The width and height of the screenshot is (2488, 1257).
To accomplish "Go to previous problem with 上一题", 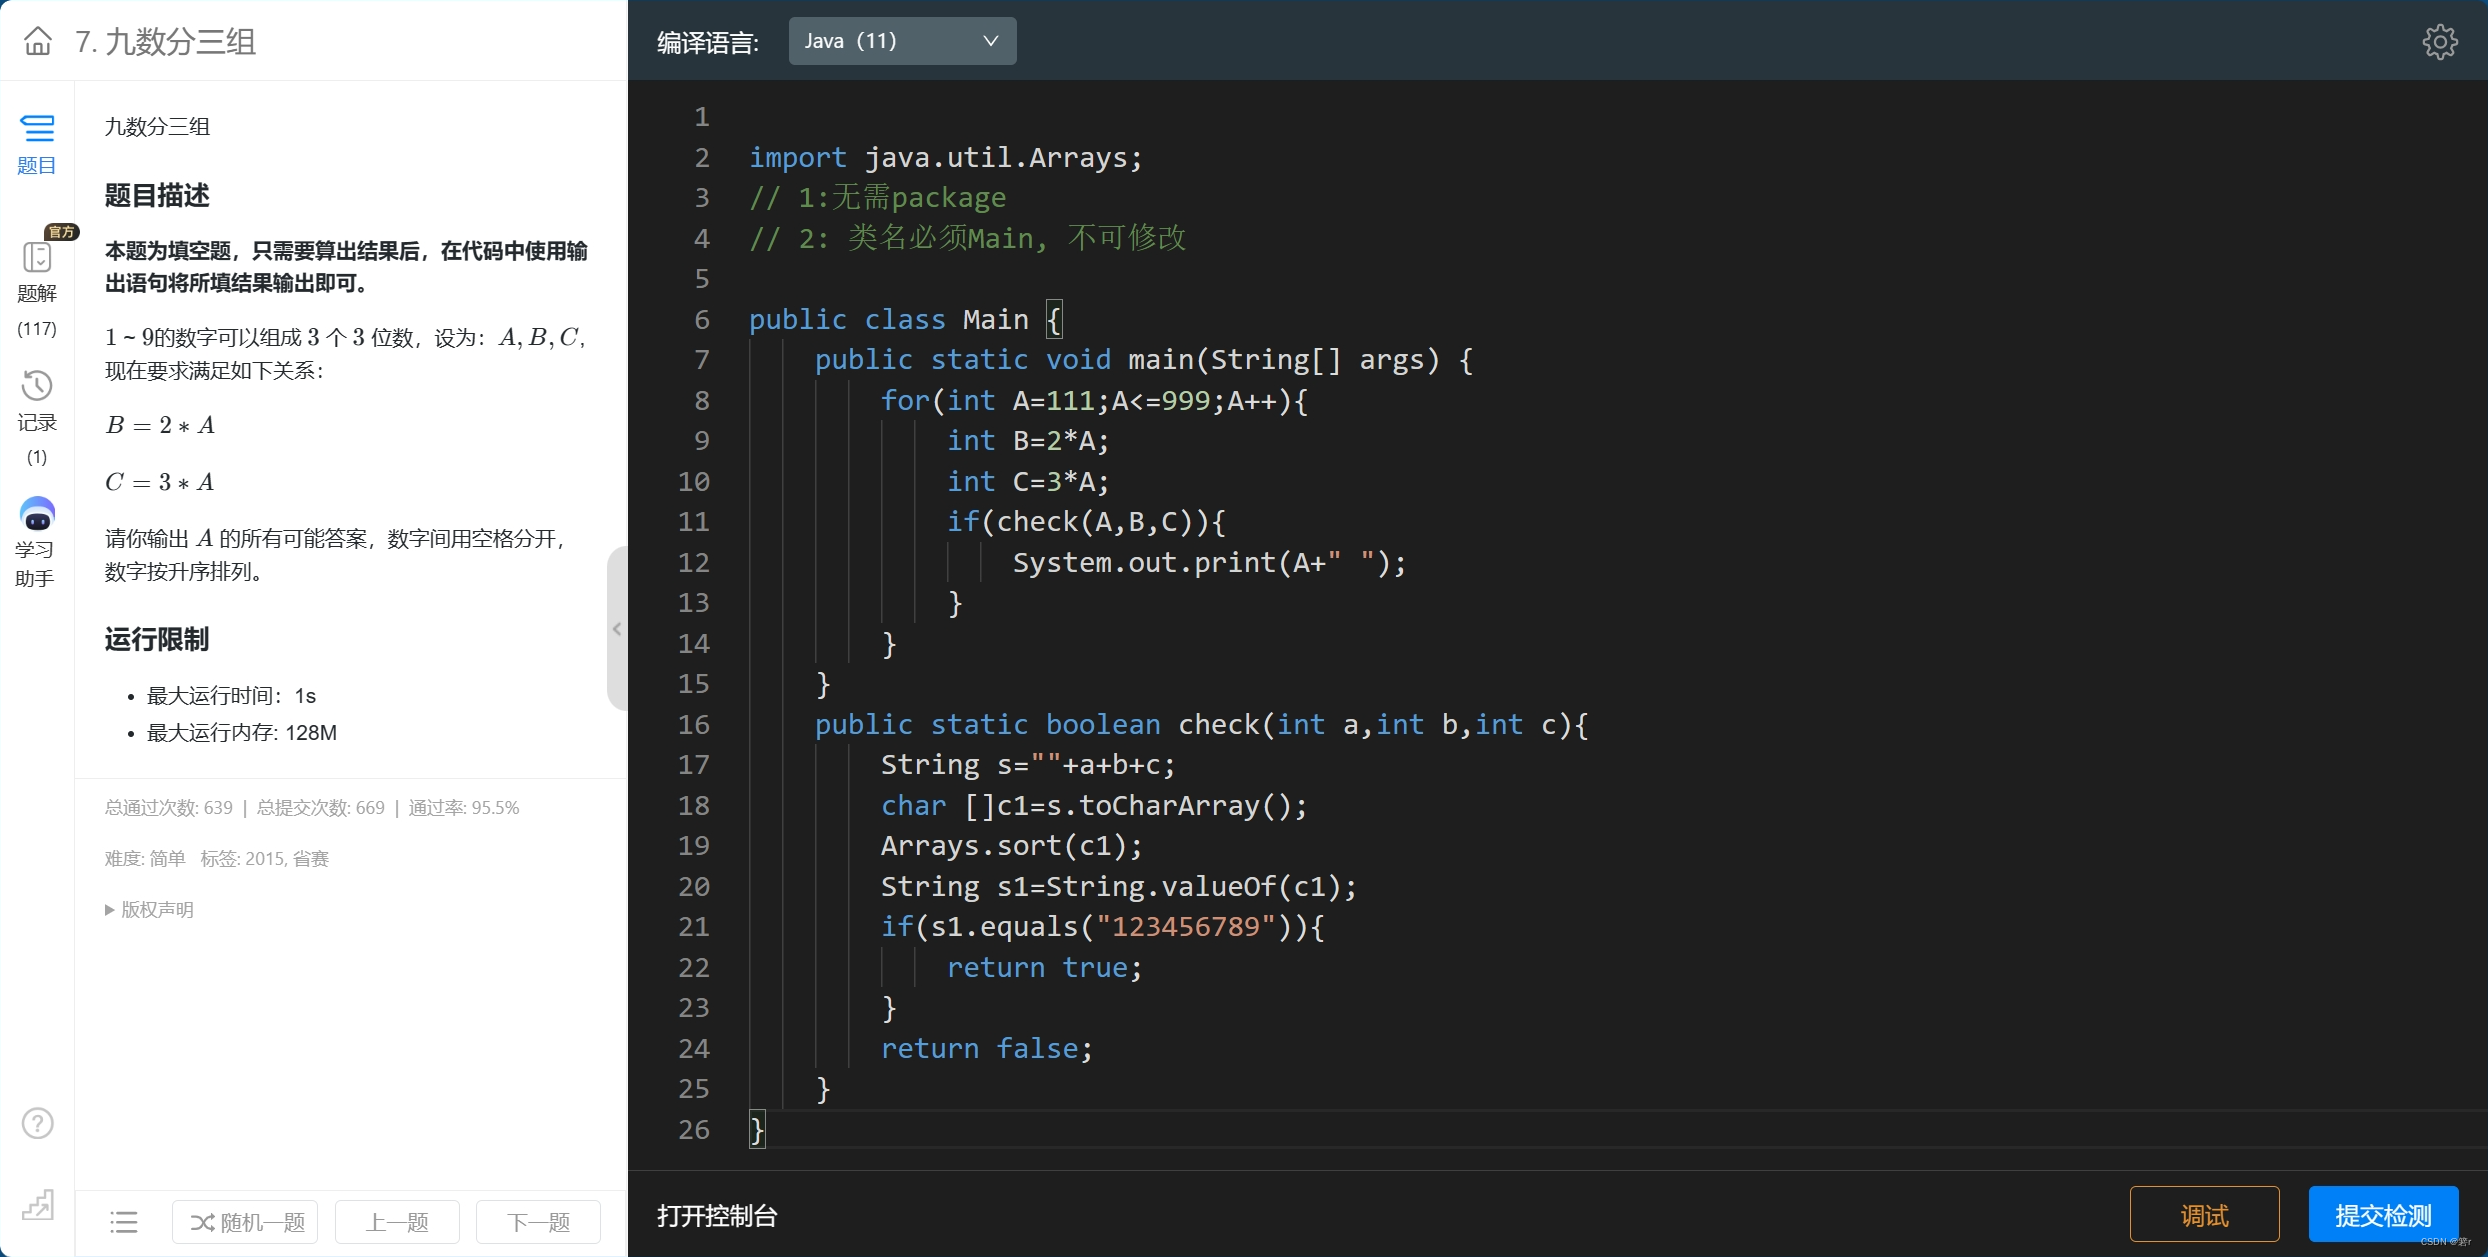I will (397, 1221).
